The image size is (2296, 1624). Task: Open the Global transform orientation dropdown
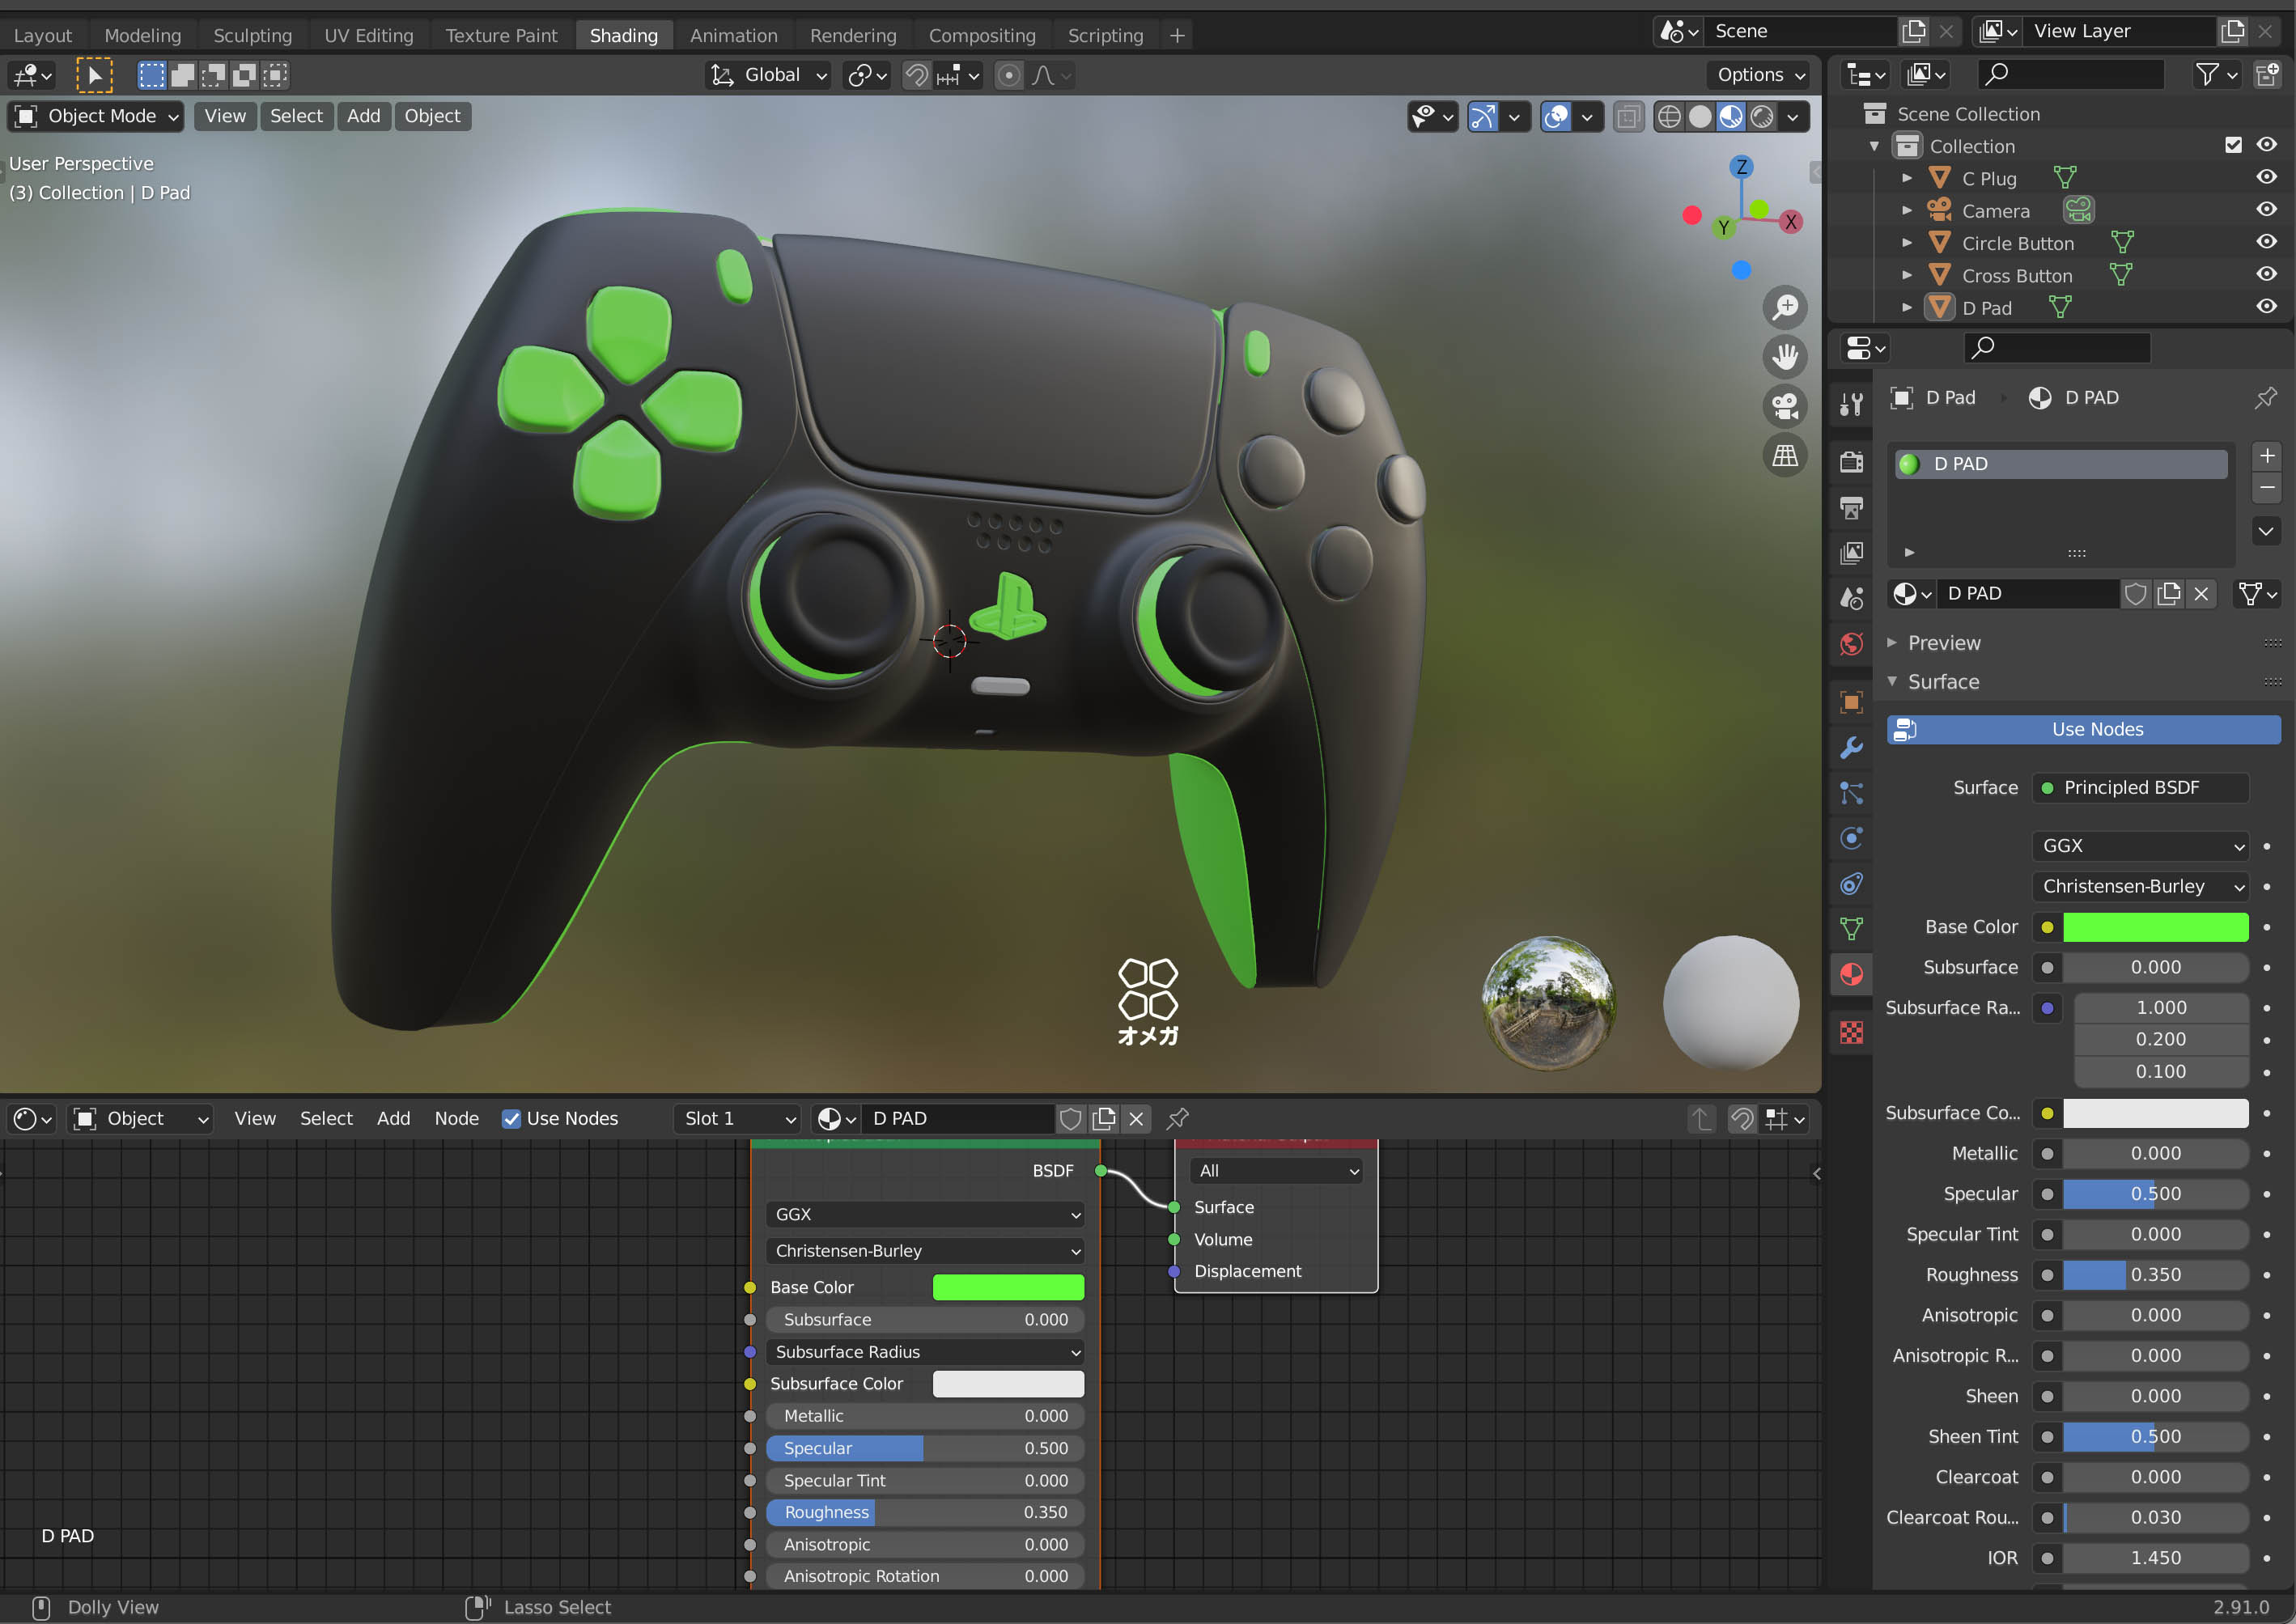[x=768, y=75]
